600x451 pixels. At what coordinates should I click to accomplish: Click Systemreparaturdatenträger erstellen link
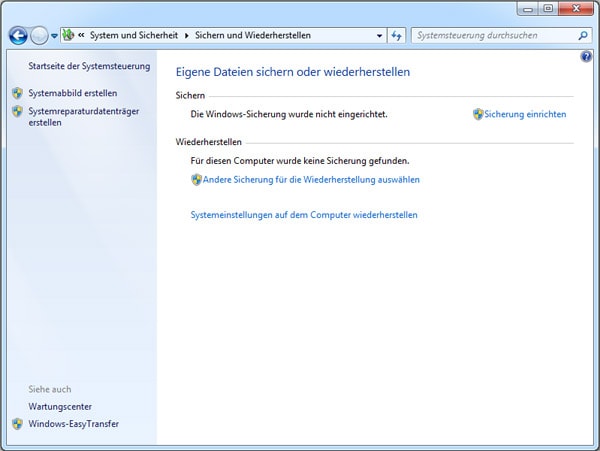83,117
